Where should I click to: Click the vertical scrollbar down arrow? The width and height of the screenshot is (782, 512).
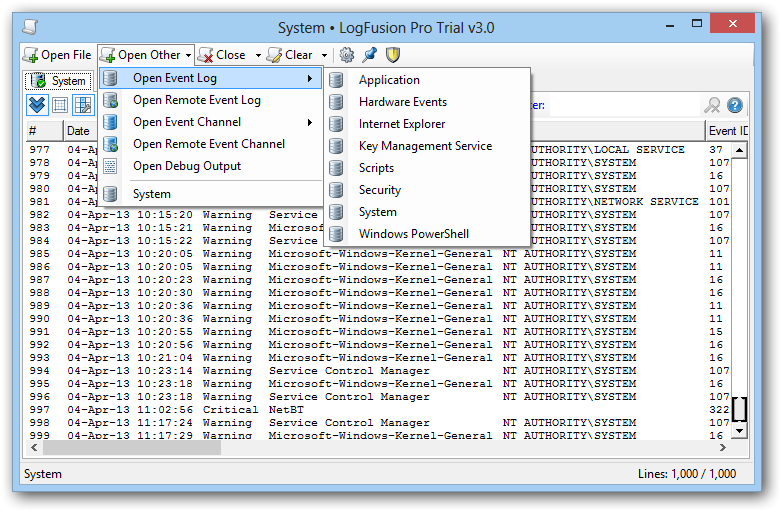click(739, 430)
